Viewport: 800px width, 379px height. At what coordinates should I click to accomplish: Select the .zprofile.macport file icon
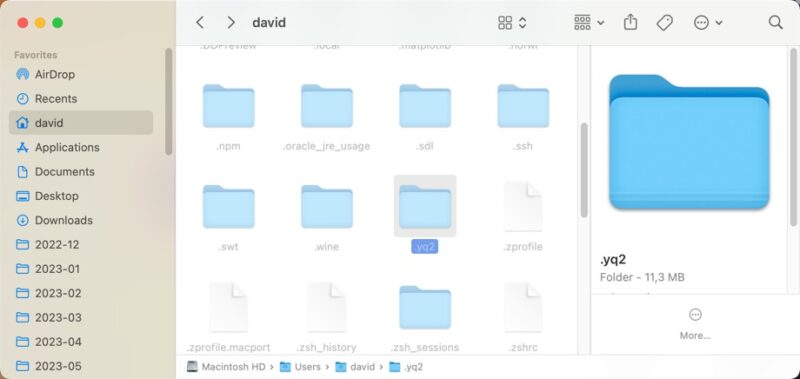tap(228, 308)
